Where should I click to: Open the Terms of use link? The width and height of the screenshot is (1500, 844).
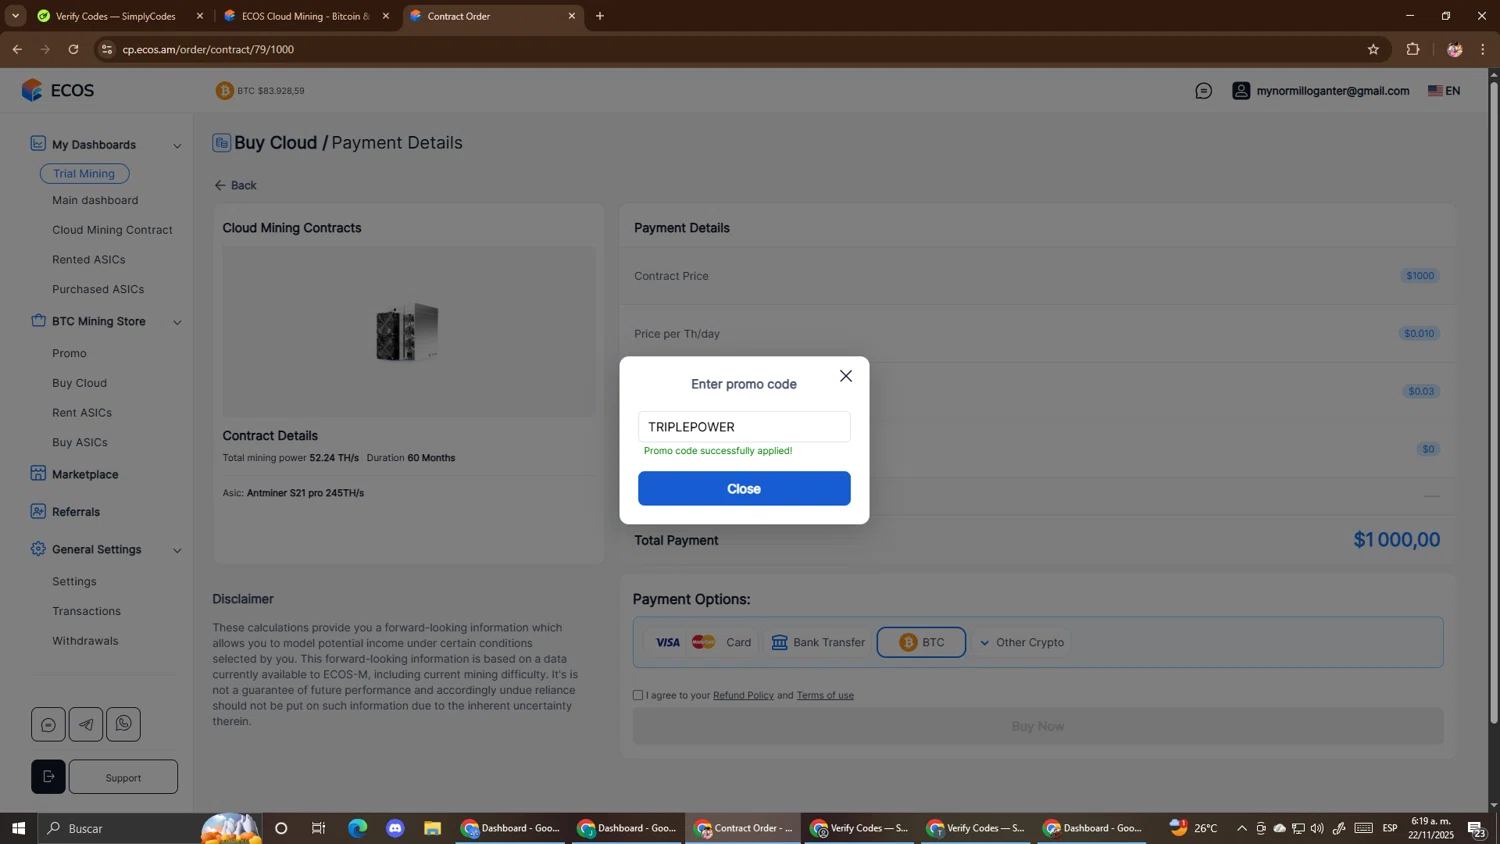pyautogui.click(x=825, y=696)
